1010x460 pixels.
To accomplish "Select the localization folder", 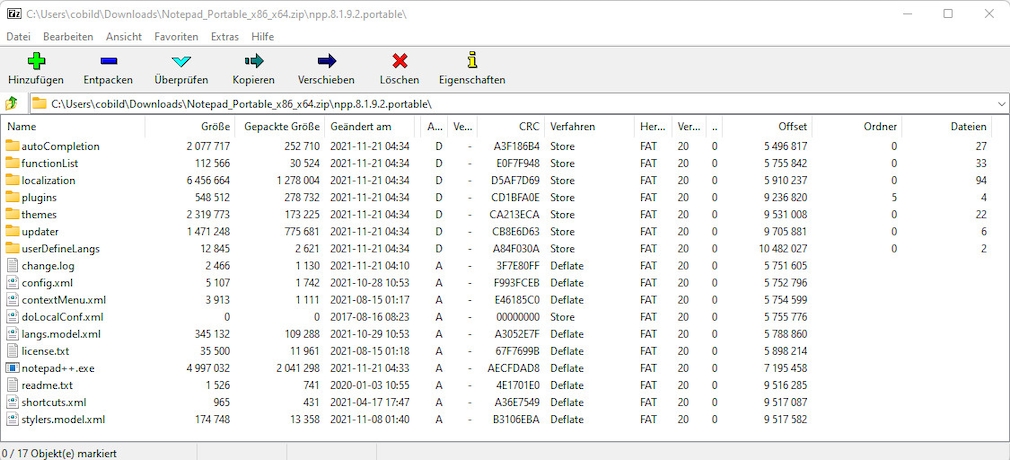I will tap(48, 180).
